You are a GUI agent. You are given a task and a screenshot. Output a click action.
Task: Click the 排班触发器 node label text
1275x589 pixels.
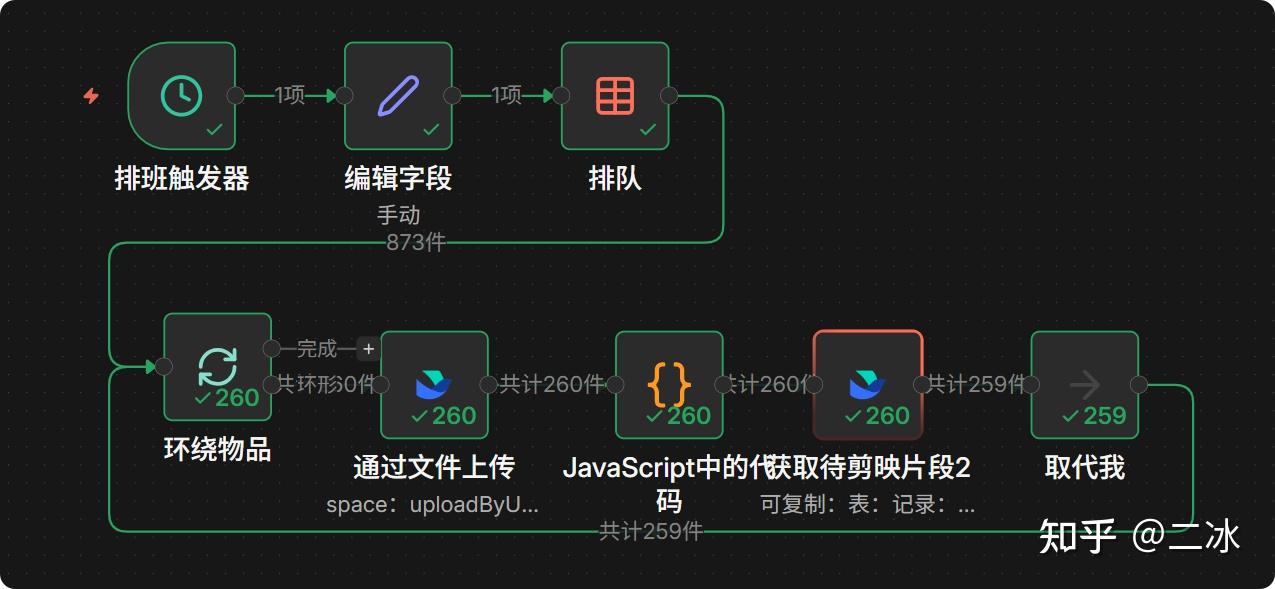point(182,179)
